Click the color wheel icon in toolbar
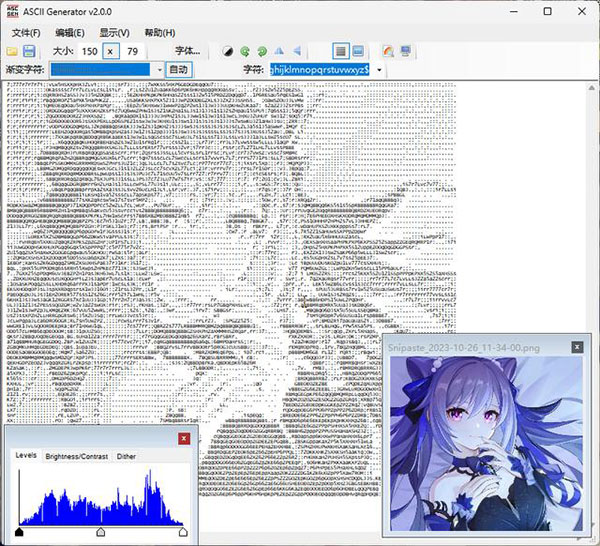Image resolution: width=600 pixels, height=546 pixels. [387, 51]
